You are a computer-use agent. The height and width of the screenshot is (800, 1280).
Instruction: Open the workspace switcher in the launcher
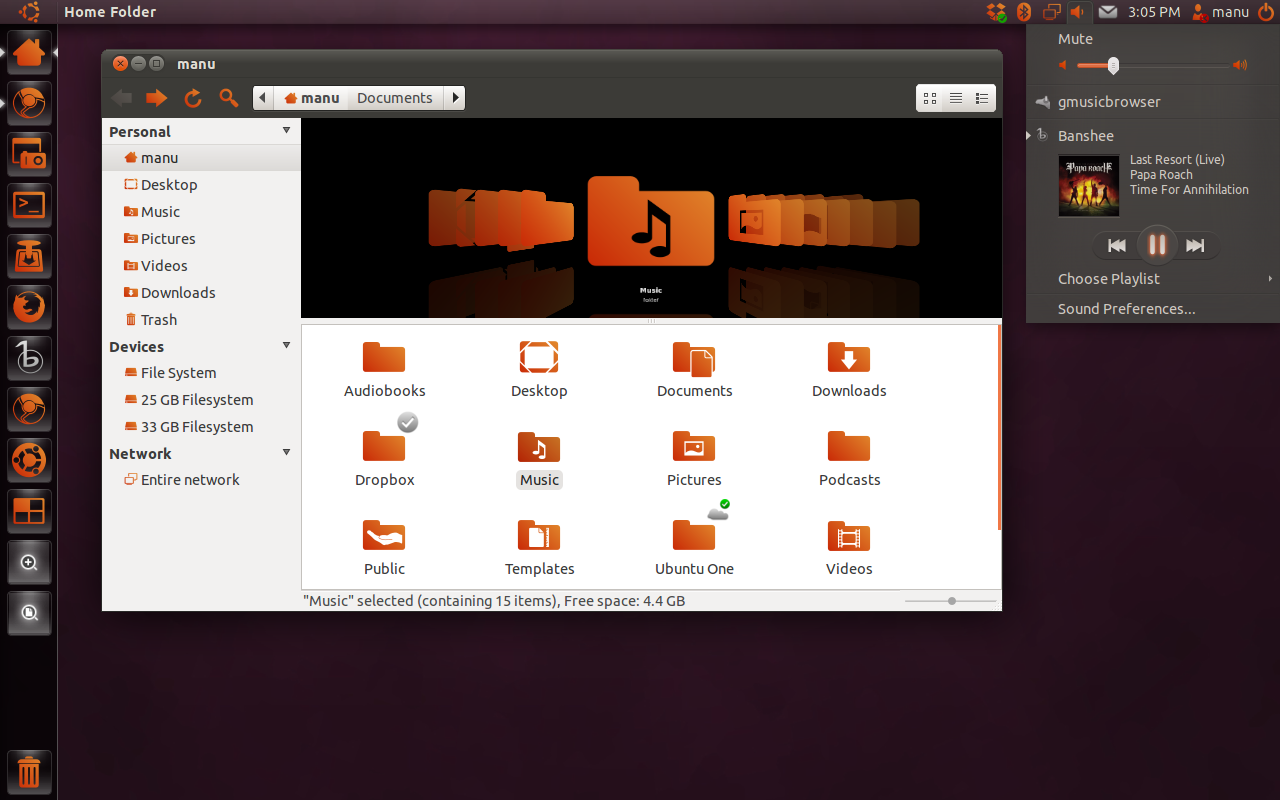click(29, 511)
